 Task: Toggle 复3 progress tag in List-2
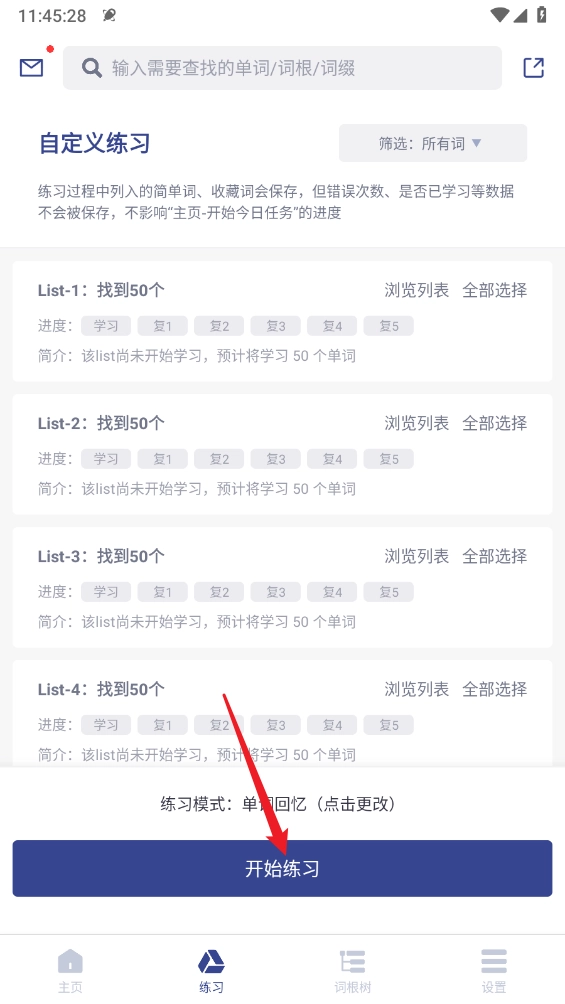[x=275, y=459]
